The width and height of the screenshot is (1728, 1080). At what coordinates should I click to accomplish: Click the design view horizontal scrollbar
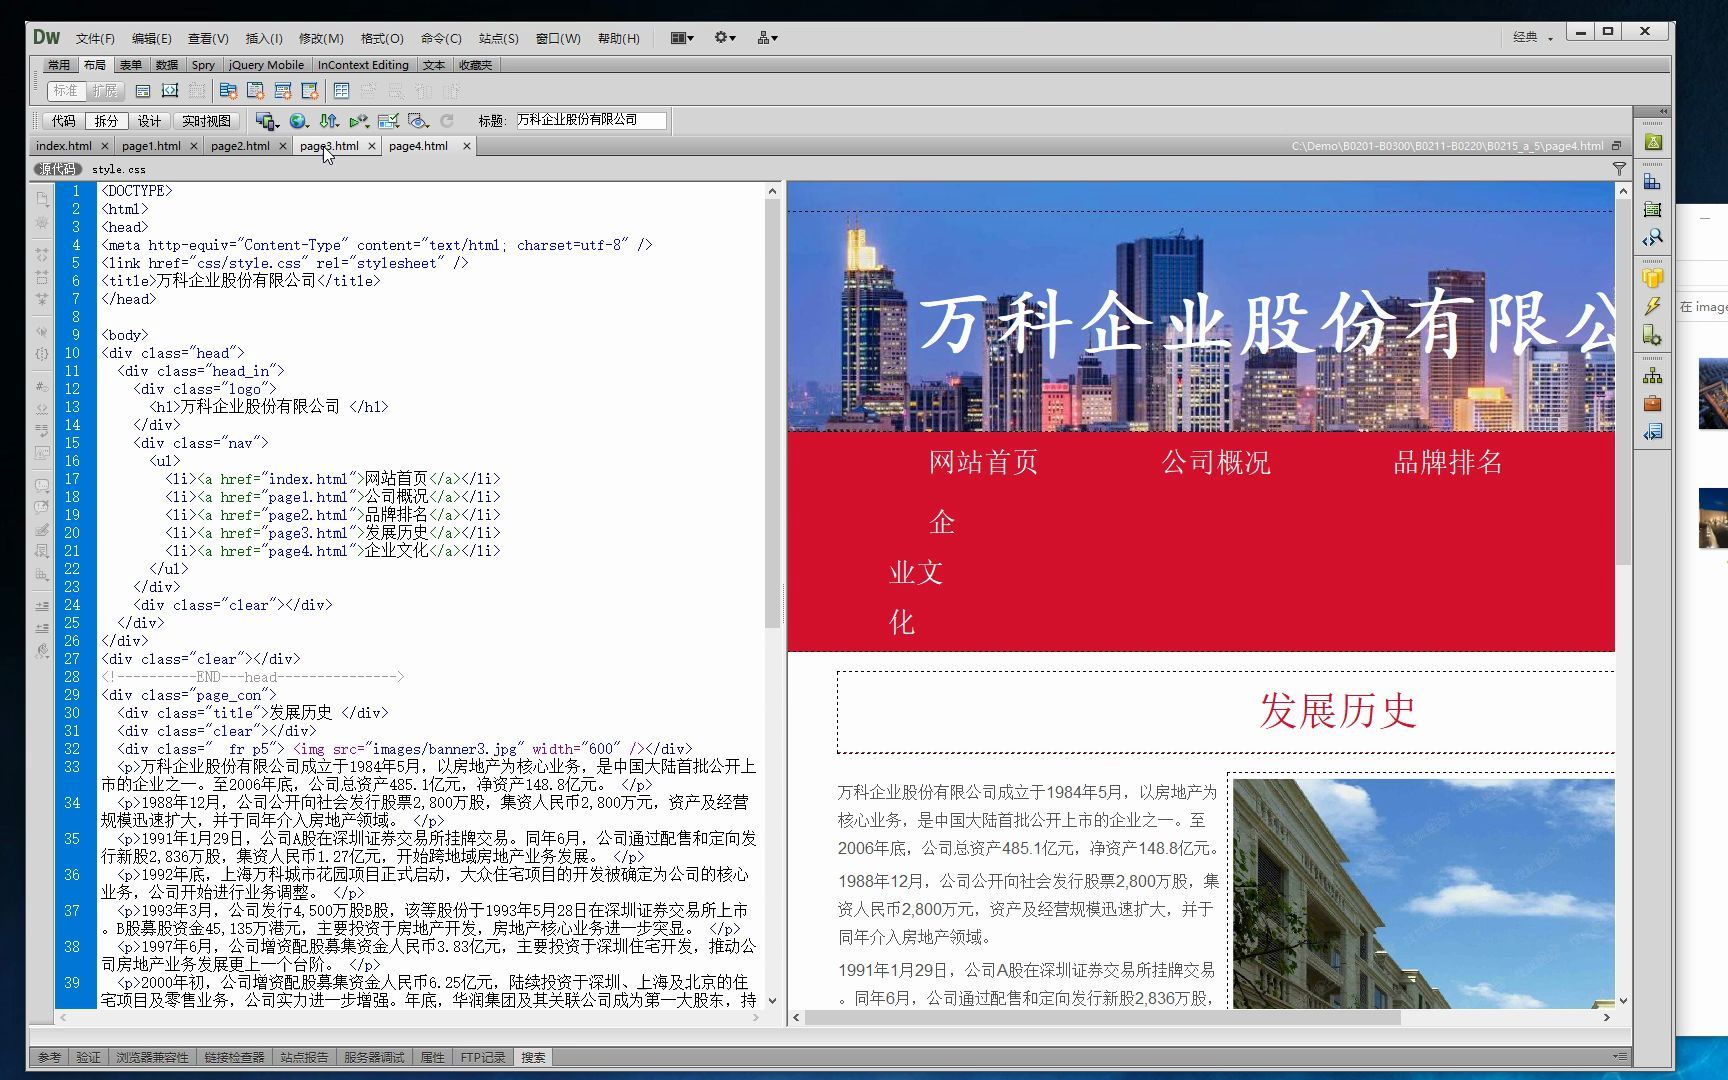point(1103,1017)
